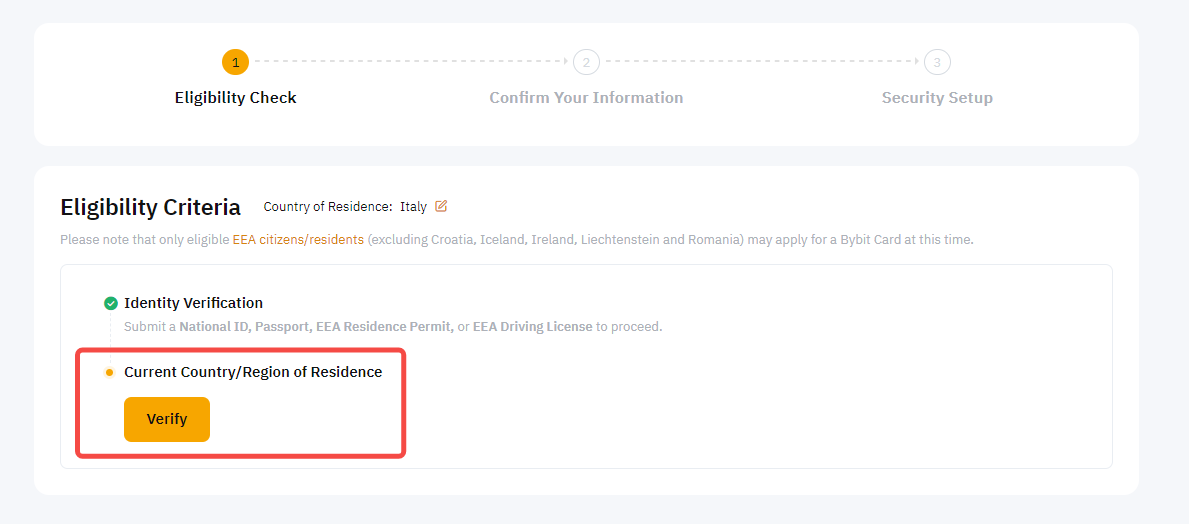This screenshot has width=1189, height=524.
Task: Open the Security Setup step label
Action: [937, 98]
